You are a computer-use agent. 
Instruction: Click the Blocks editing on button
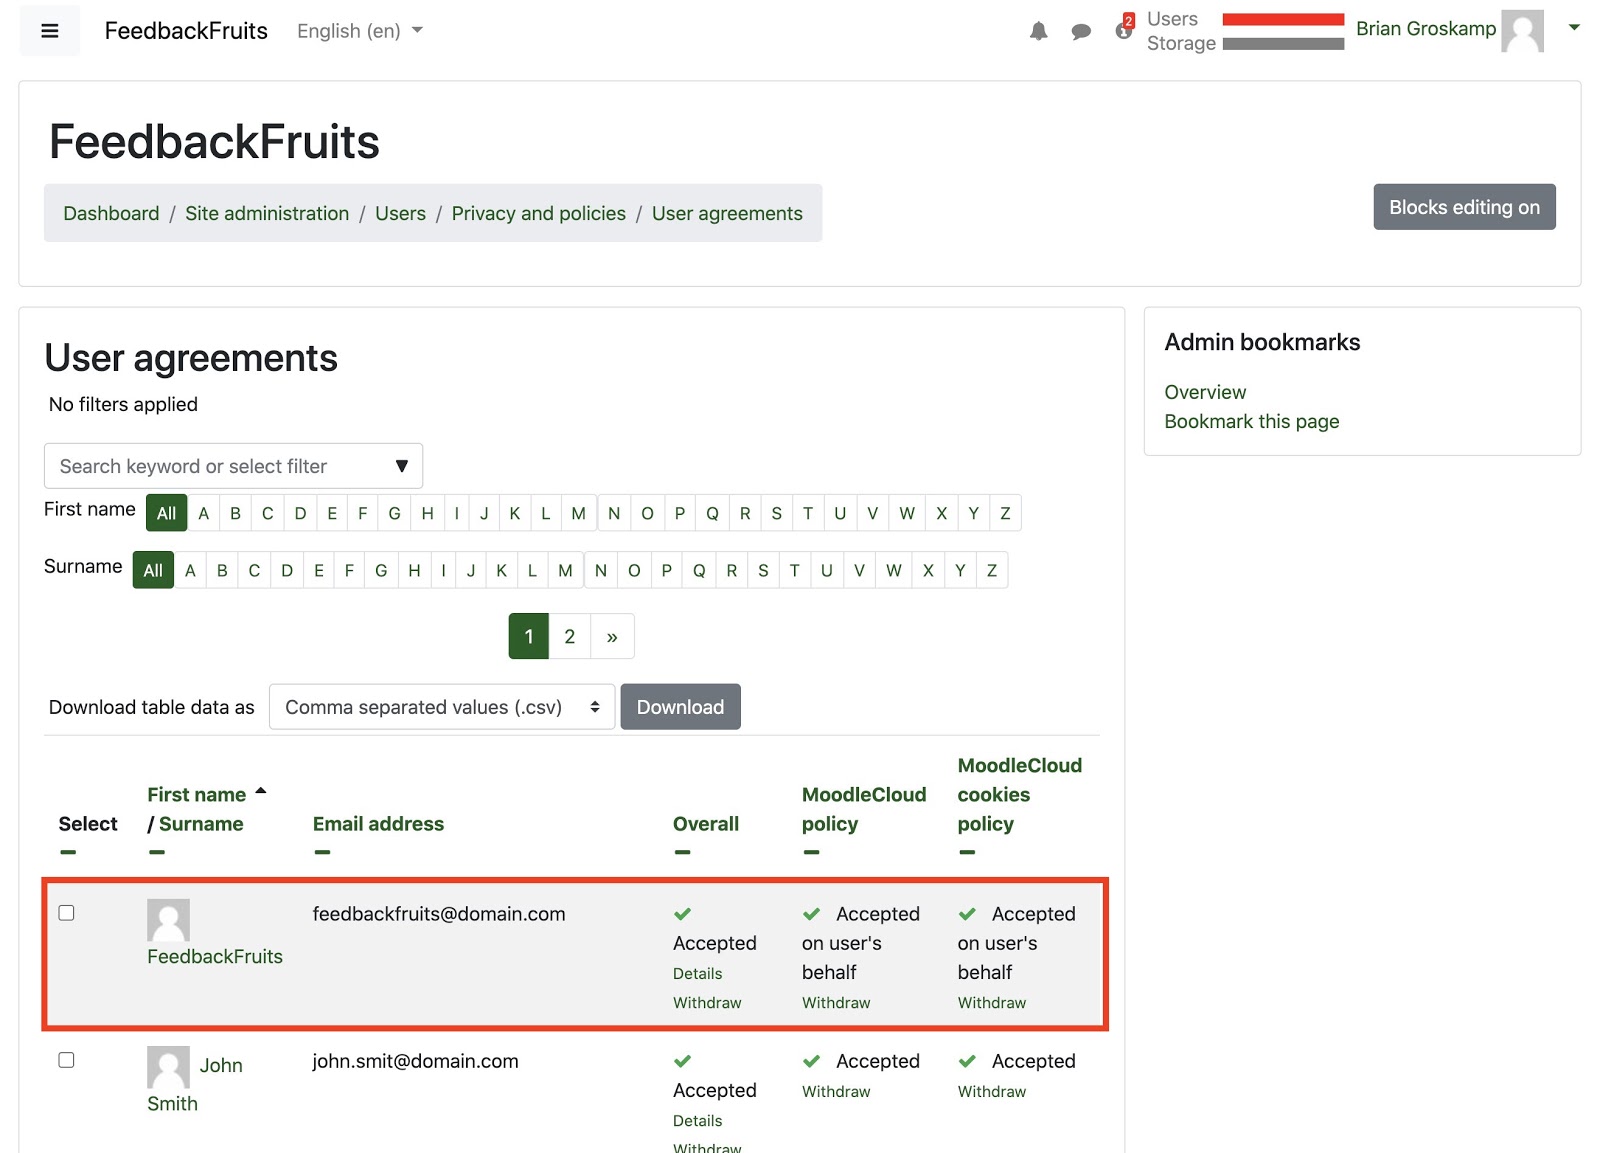click(x=1464, y=207)
